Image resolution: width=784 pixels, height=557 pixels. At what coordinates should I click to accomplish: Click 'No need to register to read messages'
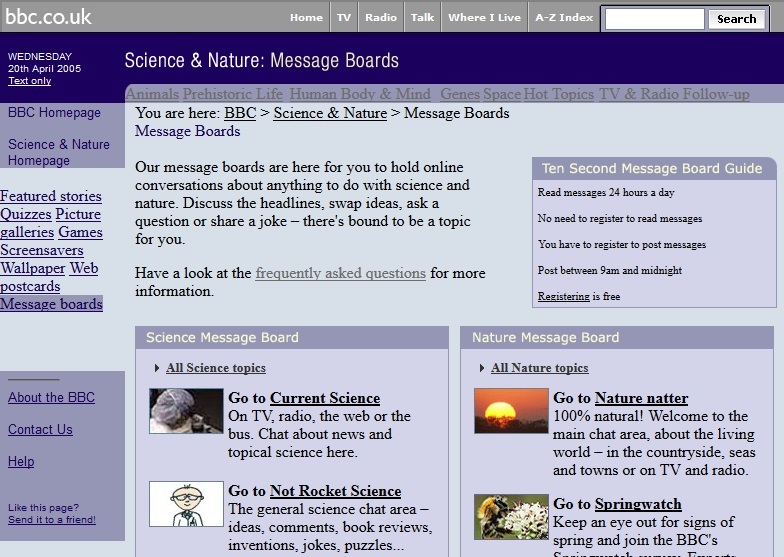pyautogui.click(x=620, y=218)
